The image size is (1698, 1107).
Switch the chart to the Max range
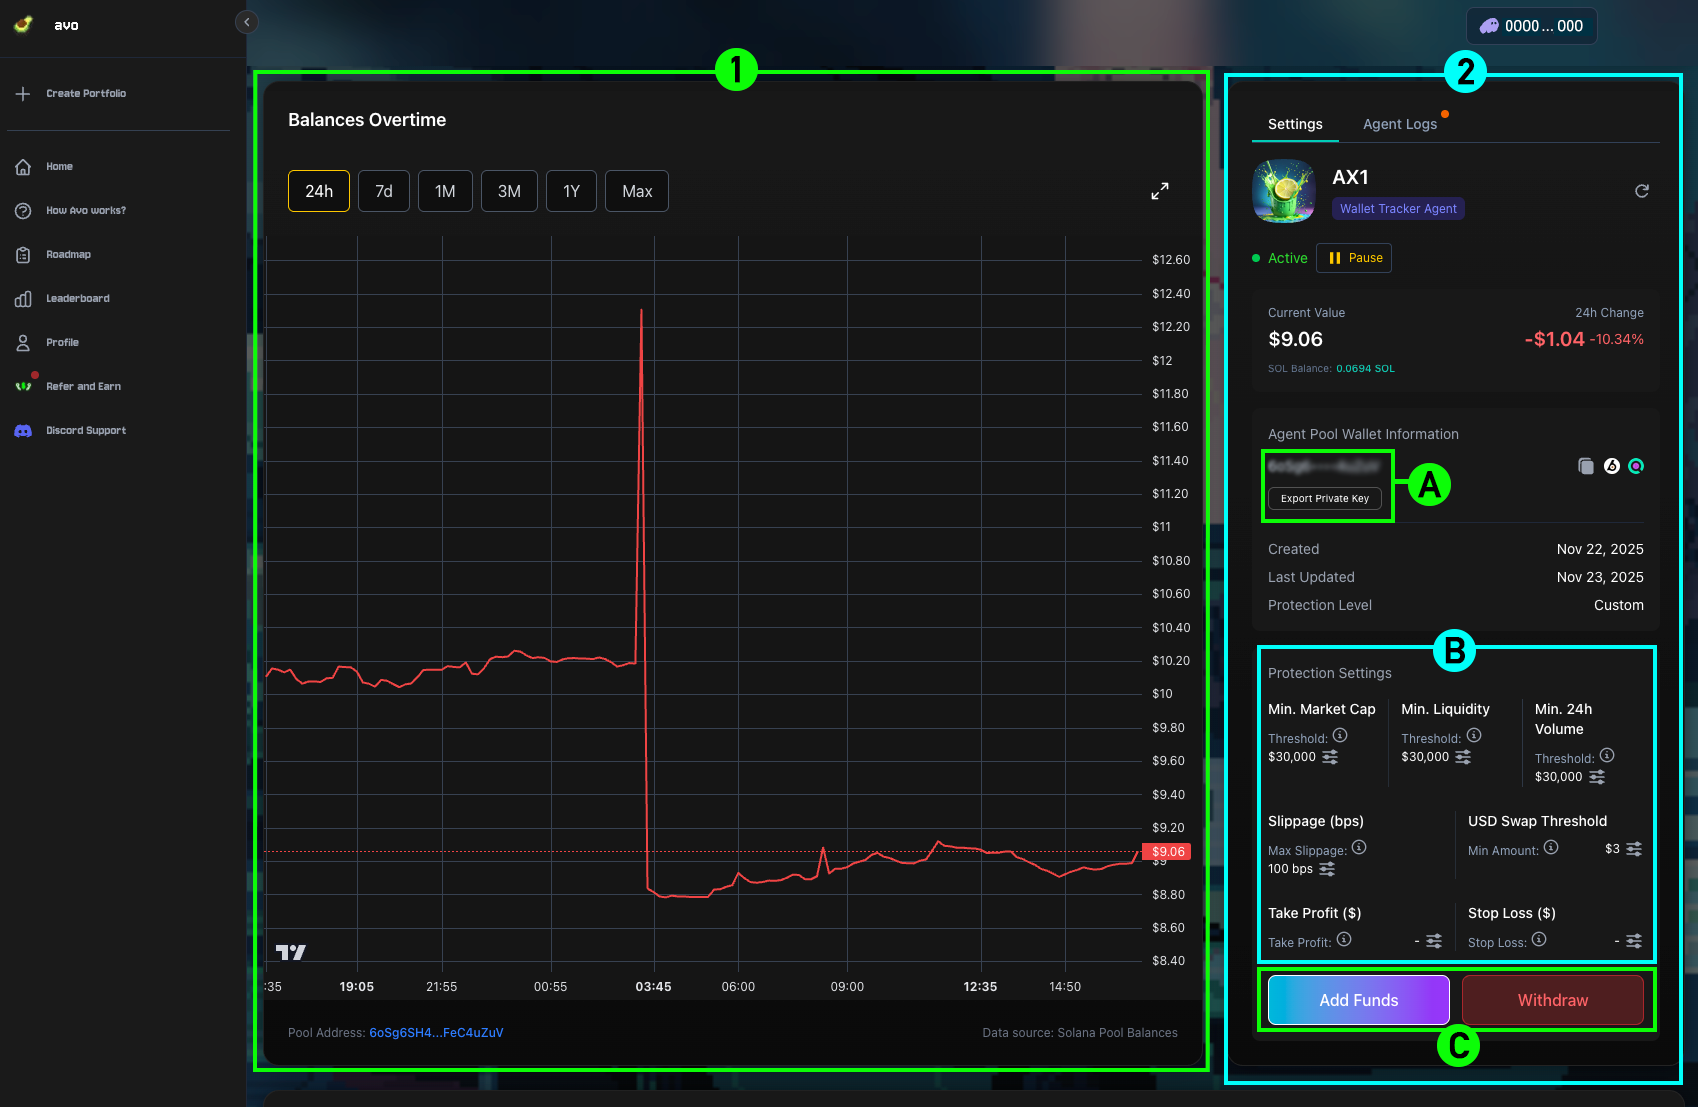click(637, 191)
